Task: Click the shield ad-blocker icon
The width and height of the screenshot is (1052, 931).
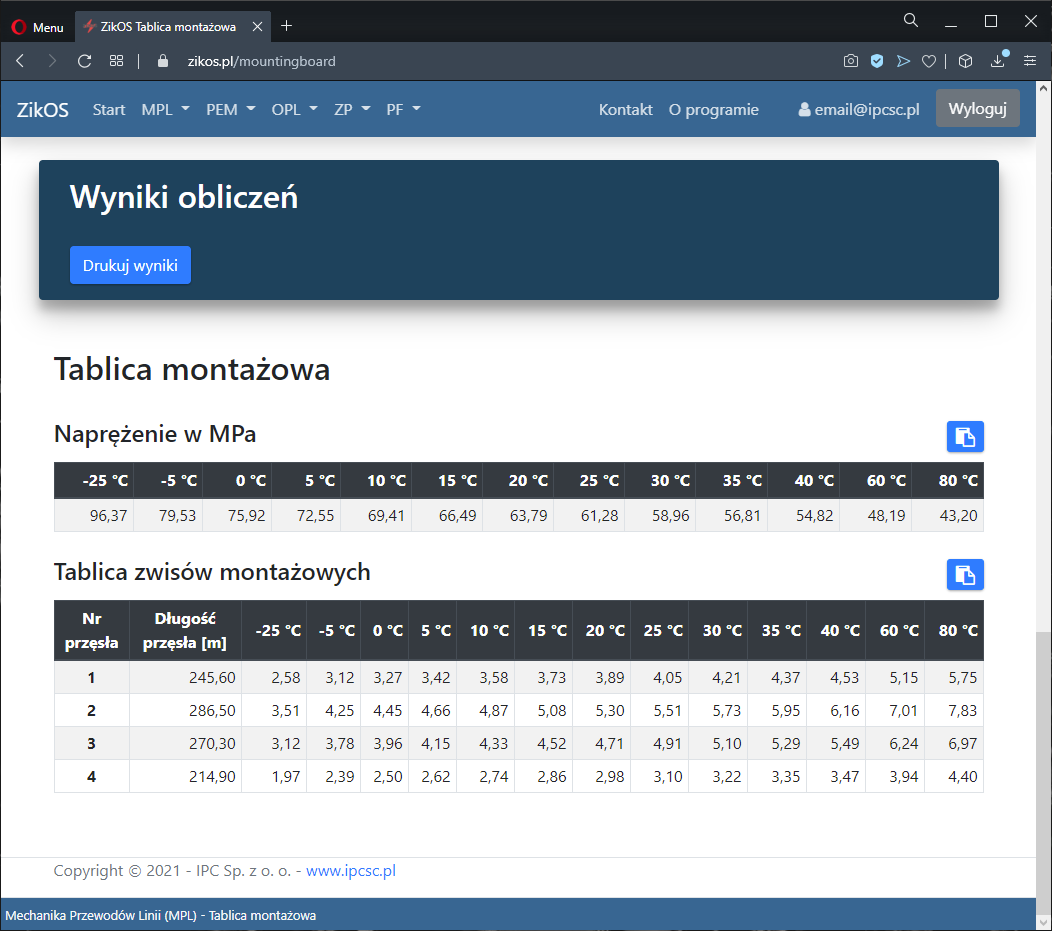Action: [x=877, y=61]
